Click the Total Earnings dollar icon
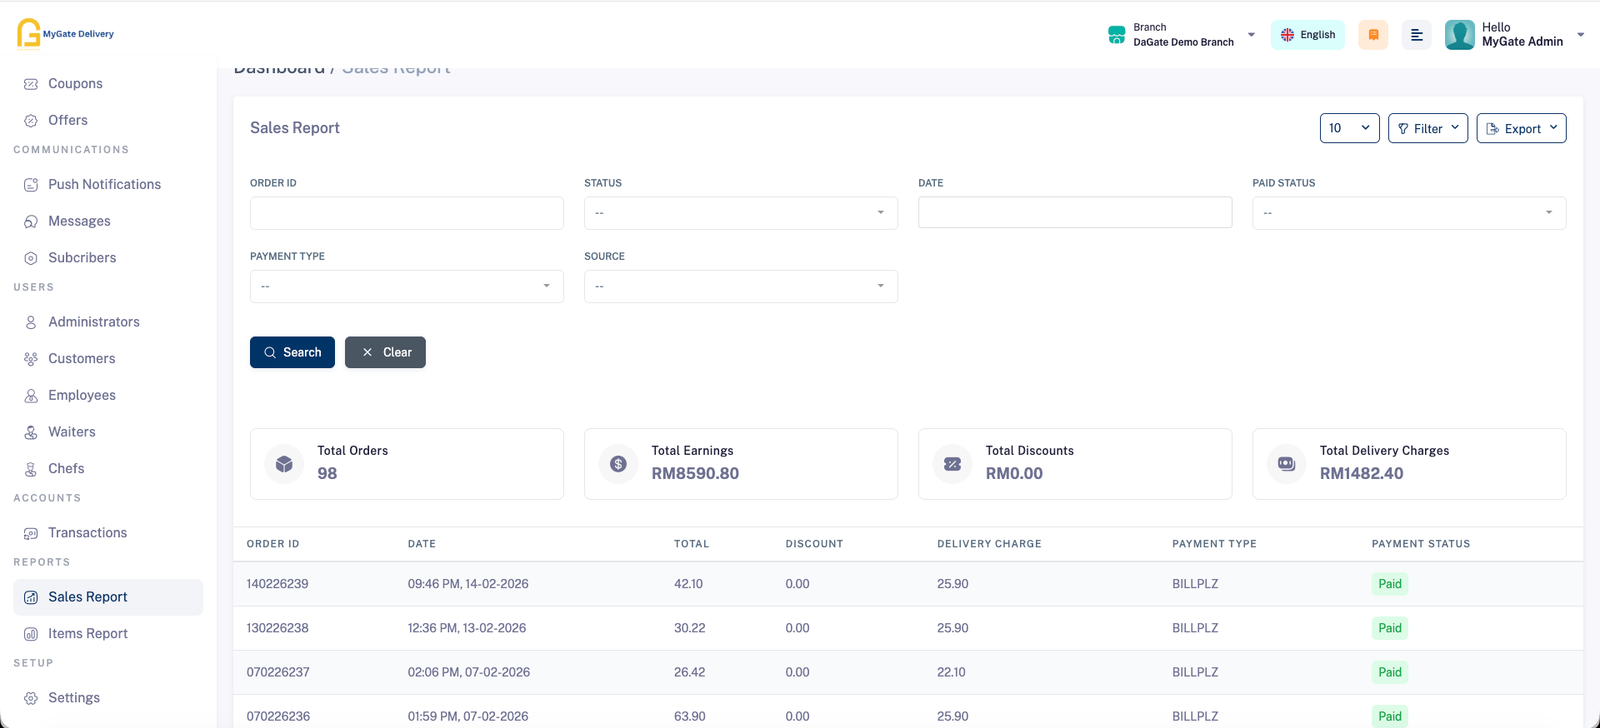Image resolution: width=1600 pixels, height=728 pixels. coord(618,464)
